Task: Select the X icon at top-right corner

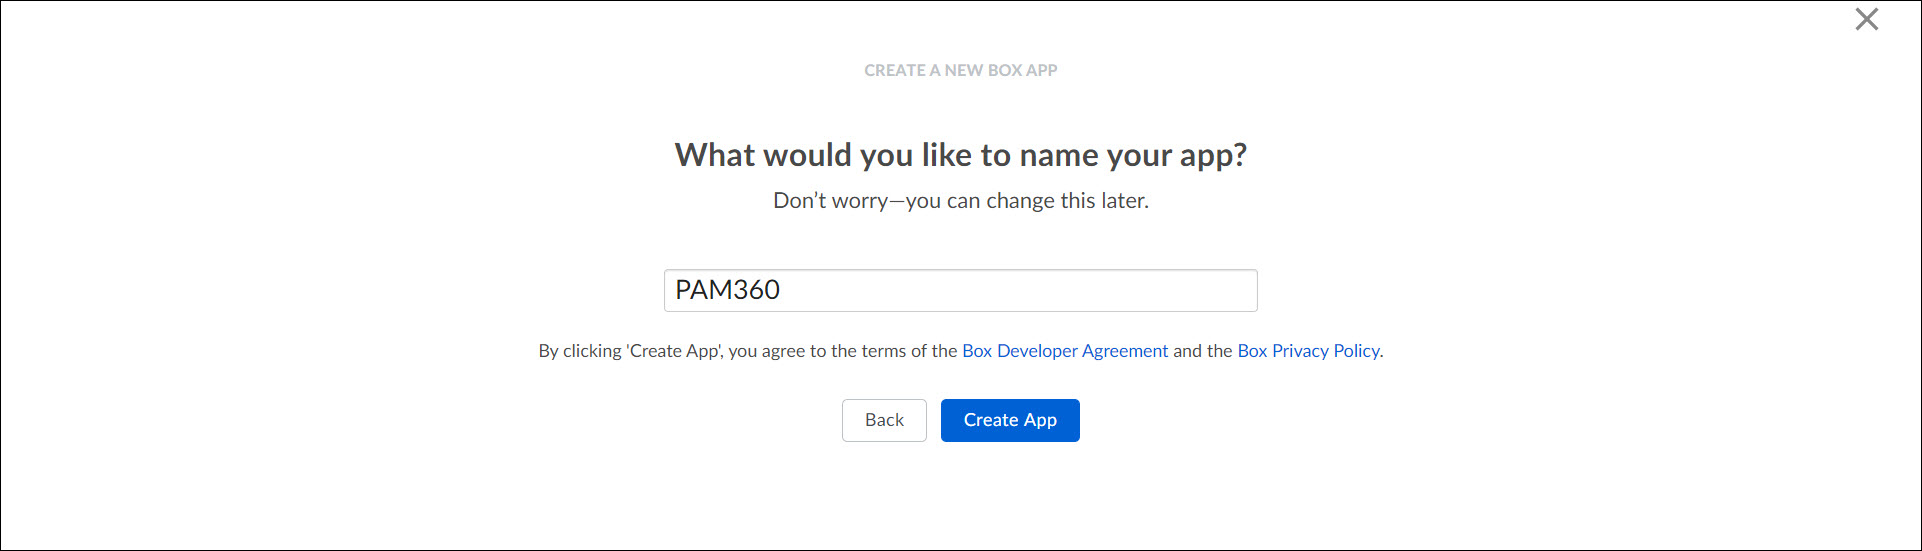Action: point(1866,19)
